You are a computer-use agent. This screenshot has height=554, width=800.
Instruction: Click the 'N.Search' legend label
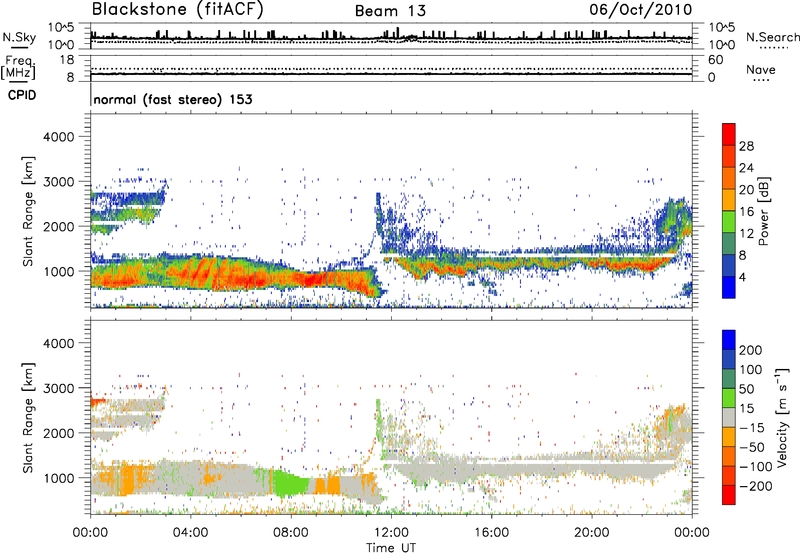point(772,37)
